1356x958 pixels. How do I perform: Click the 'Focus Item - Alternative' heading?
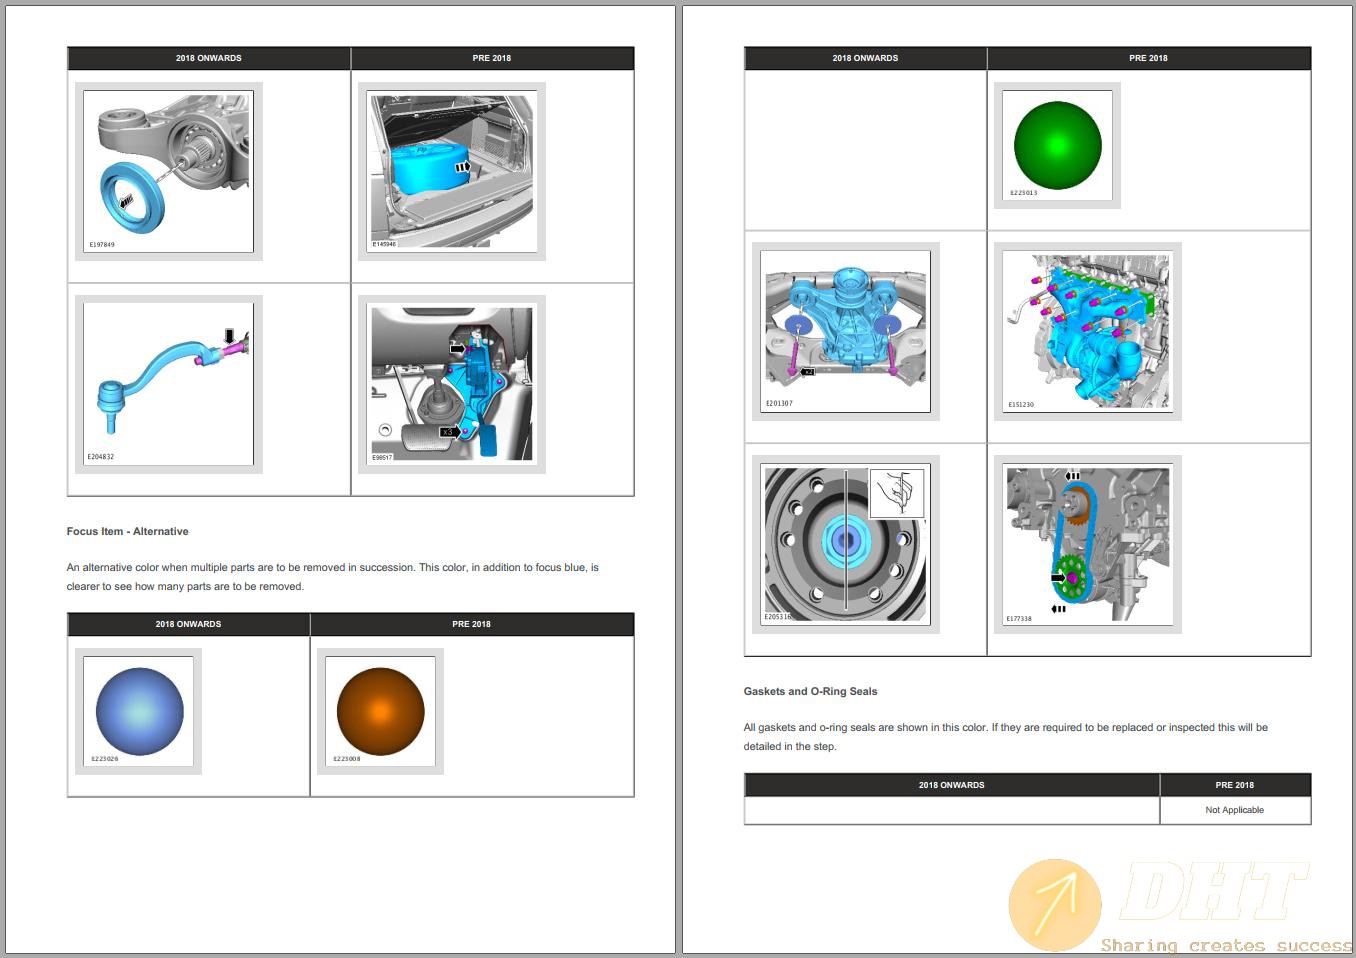pyautogui.click(x=127, y=531)
